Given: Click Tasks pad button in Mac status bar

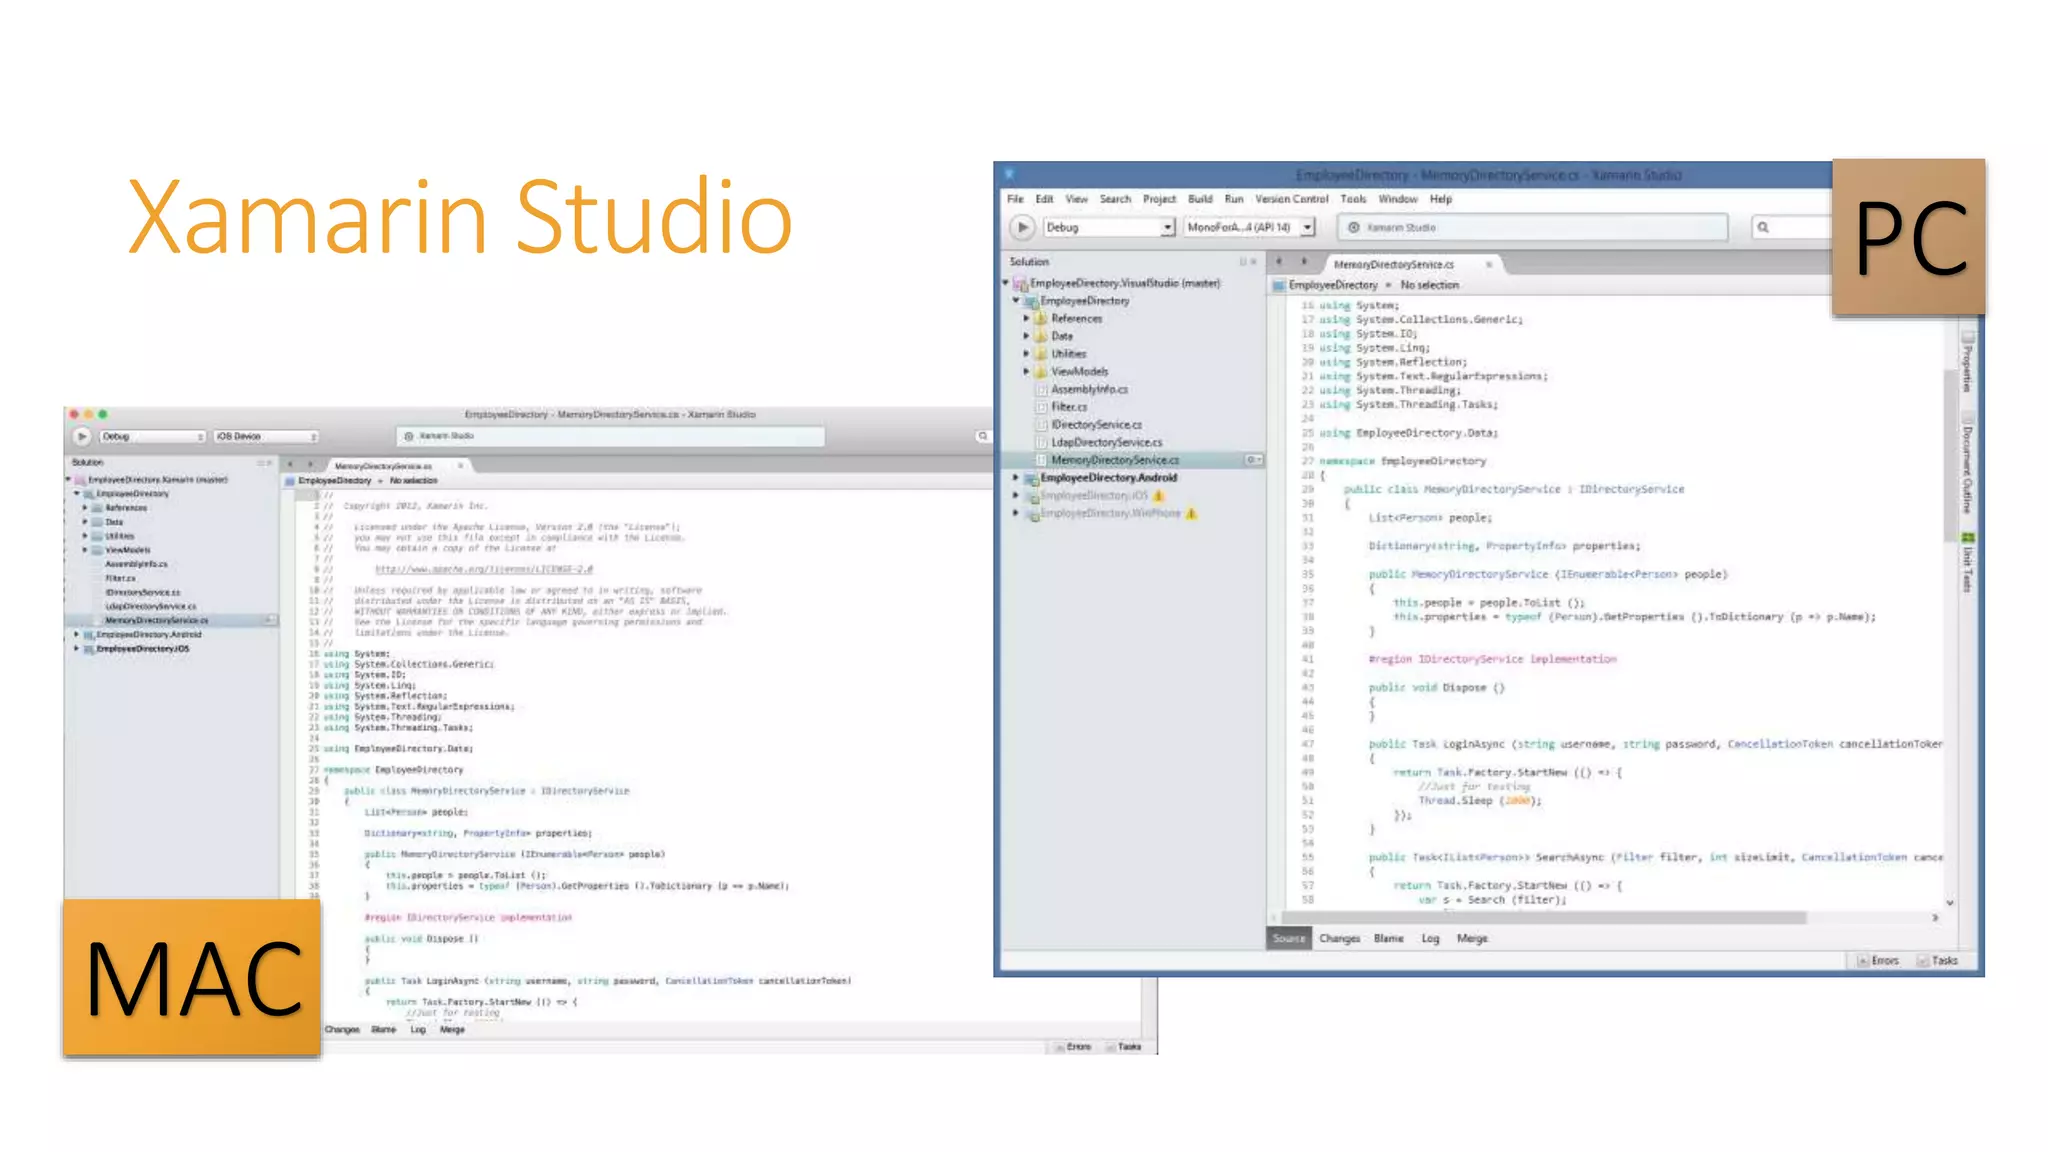Looking at the screenshot, I should 1124,1047.
